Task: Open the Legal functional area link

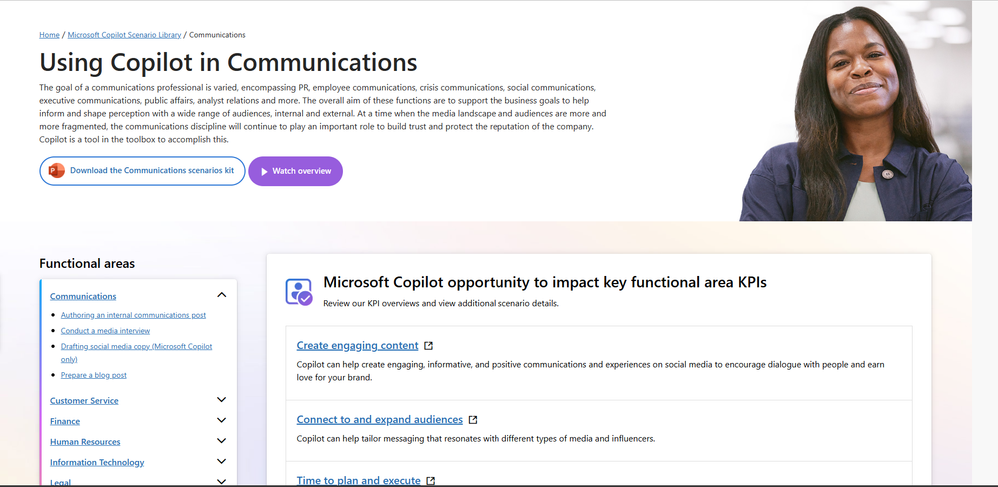Action: [x=60, y=482]
